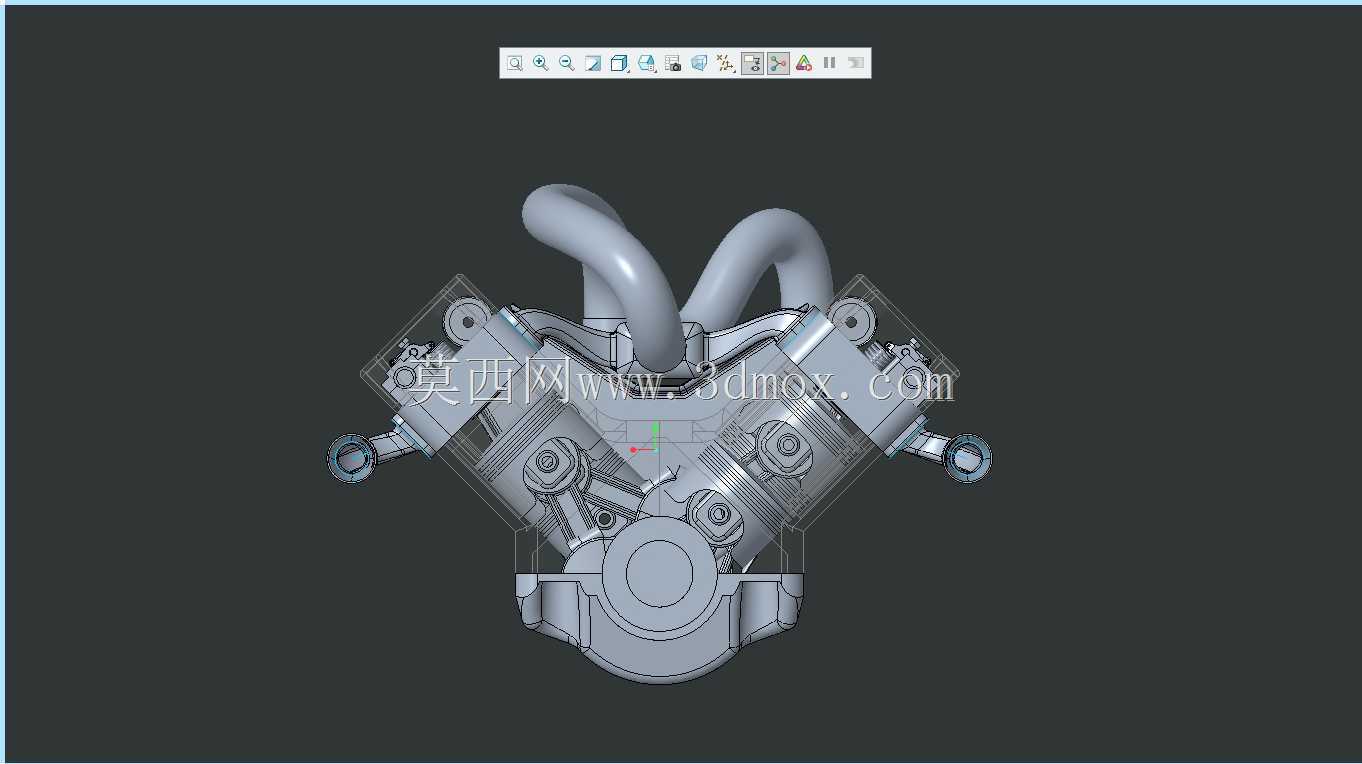This screenshot has height=764, width=1362.
Task: Open the View Manager camera icon
Action: pos(673,63)
